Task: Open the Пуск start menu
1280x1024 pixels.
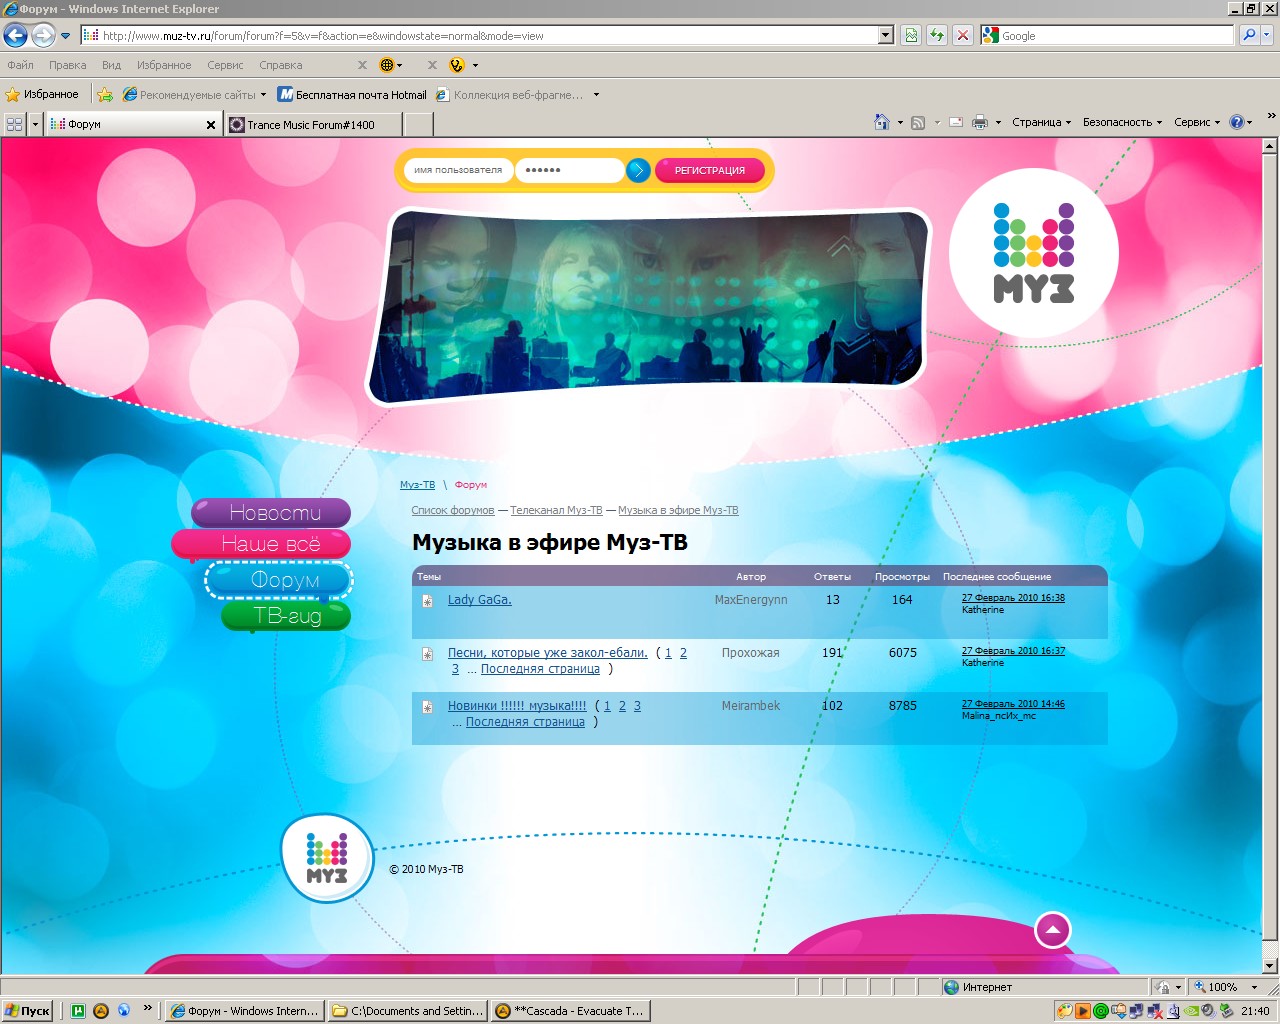Action: coord(27,1011)
